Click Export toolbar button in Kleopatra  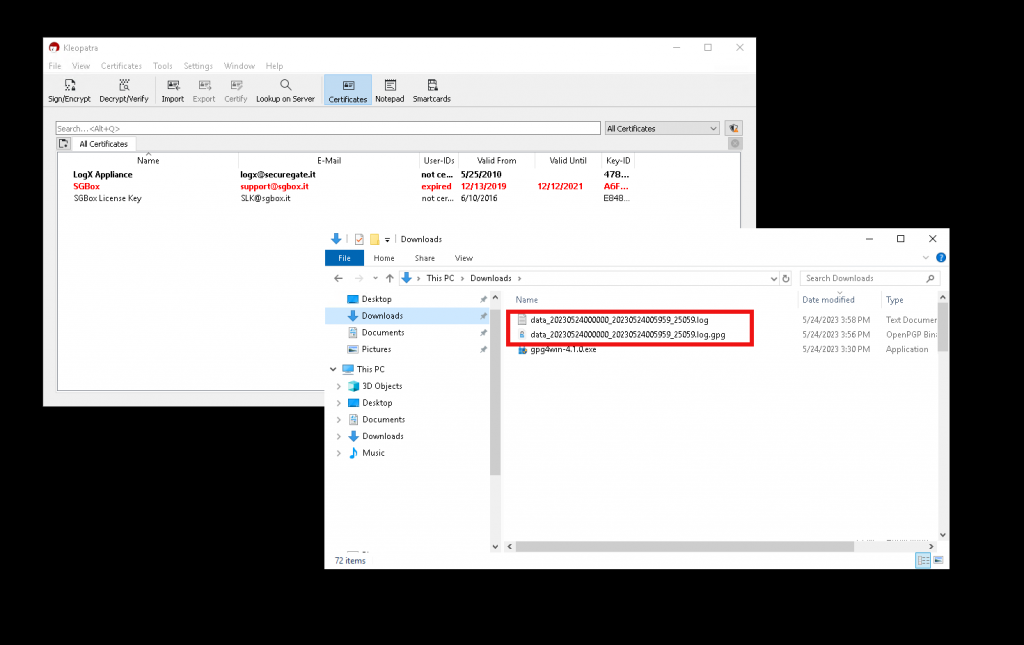(204, 91)
